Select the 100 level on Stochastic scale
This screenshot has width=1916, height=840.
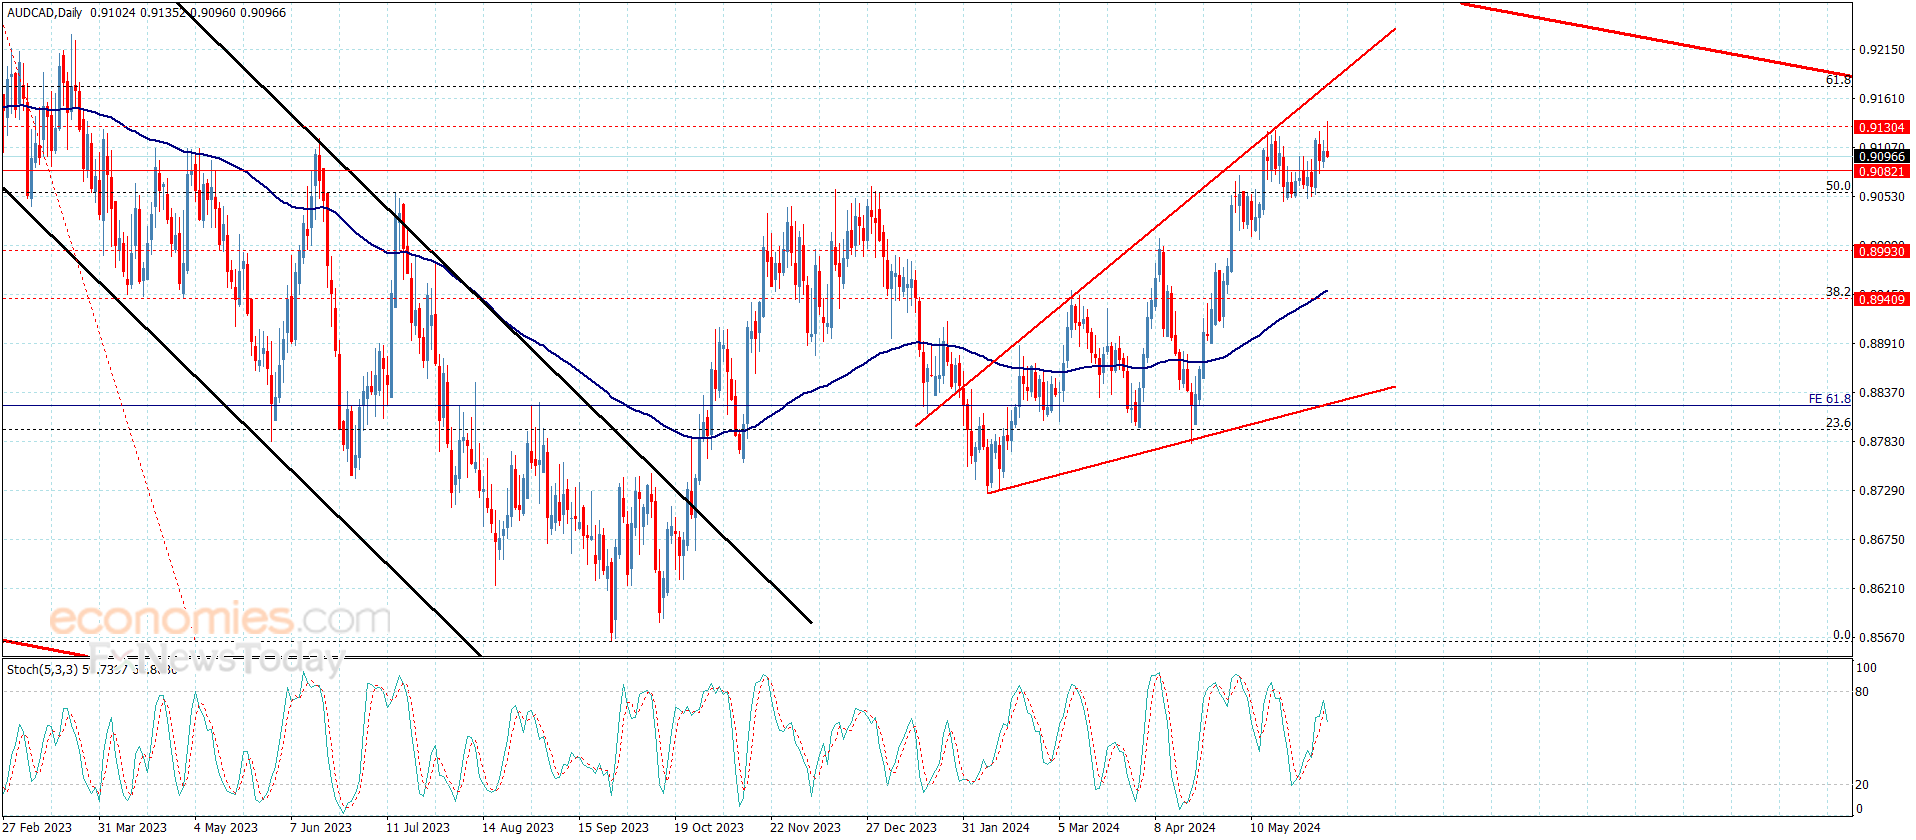tap(1866, 668)
